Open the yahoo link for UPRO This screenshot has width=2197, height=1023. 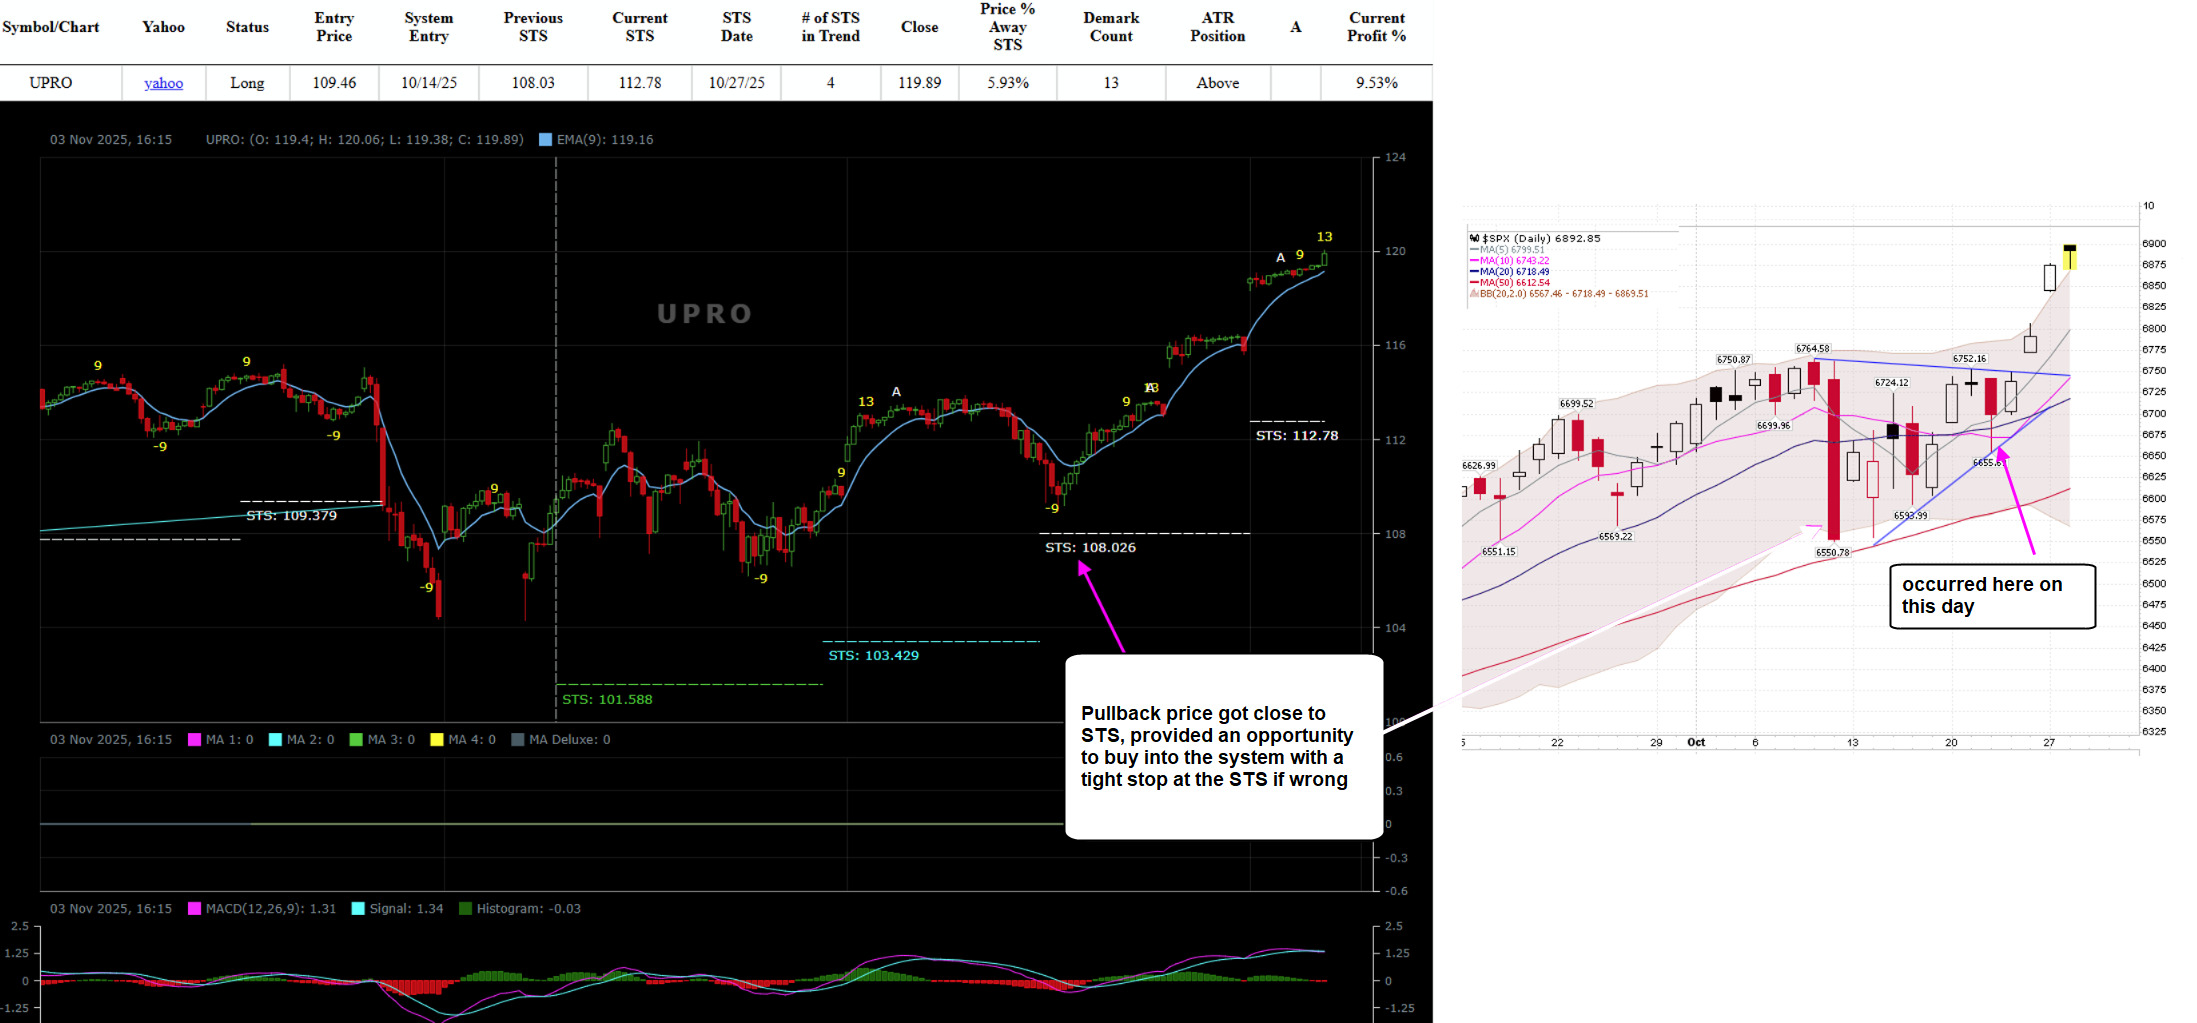[x=163, y=83]
